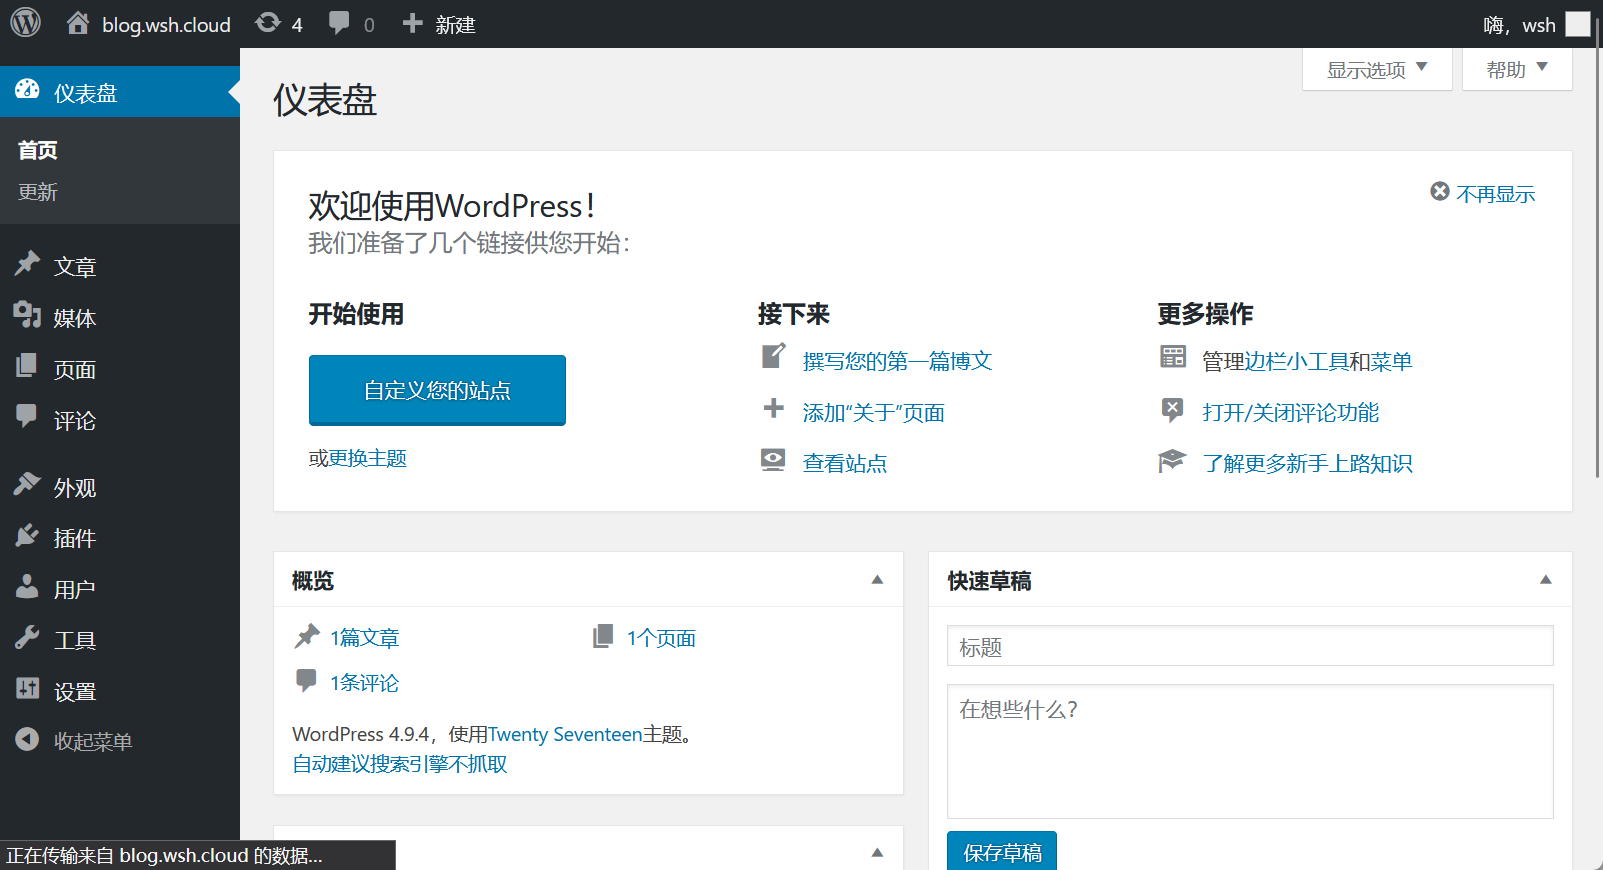Click the wrench icon beside 工具
Image resolution: width=1603 pixels, height=870 pixels.
(x=27, y=637)
